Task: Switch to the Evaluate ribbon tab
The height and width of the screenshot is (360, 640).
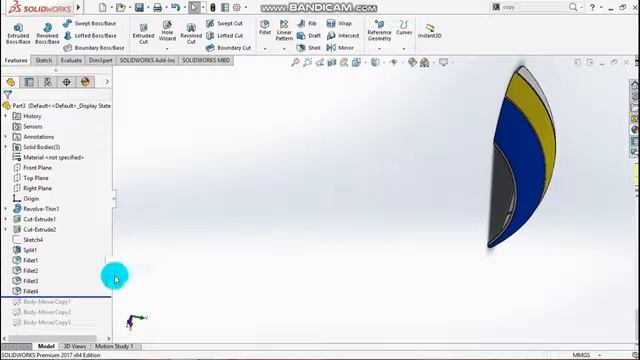Action: 71,60
